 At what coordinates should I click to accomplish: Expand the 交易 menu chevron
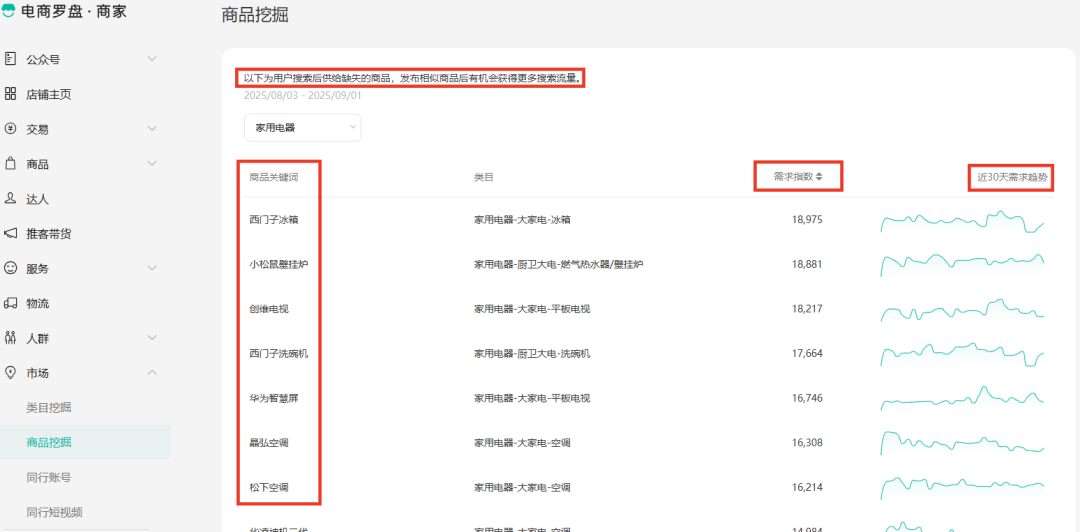click(x=152, y=129)
